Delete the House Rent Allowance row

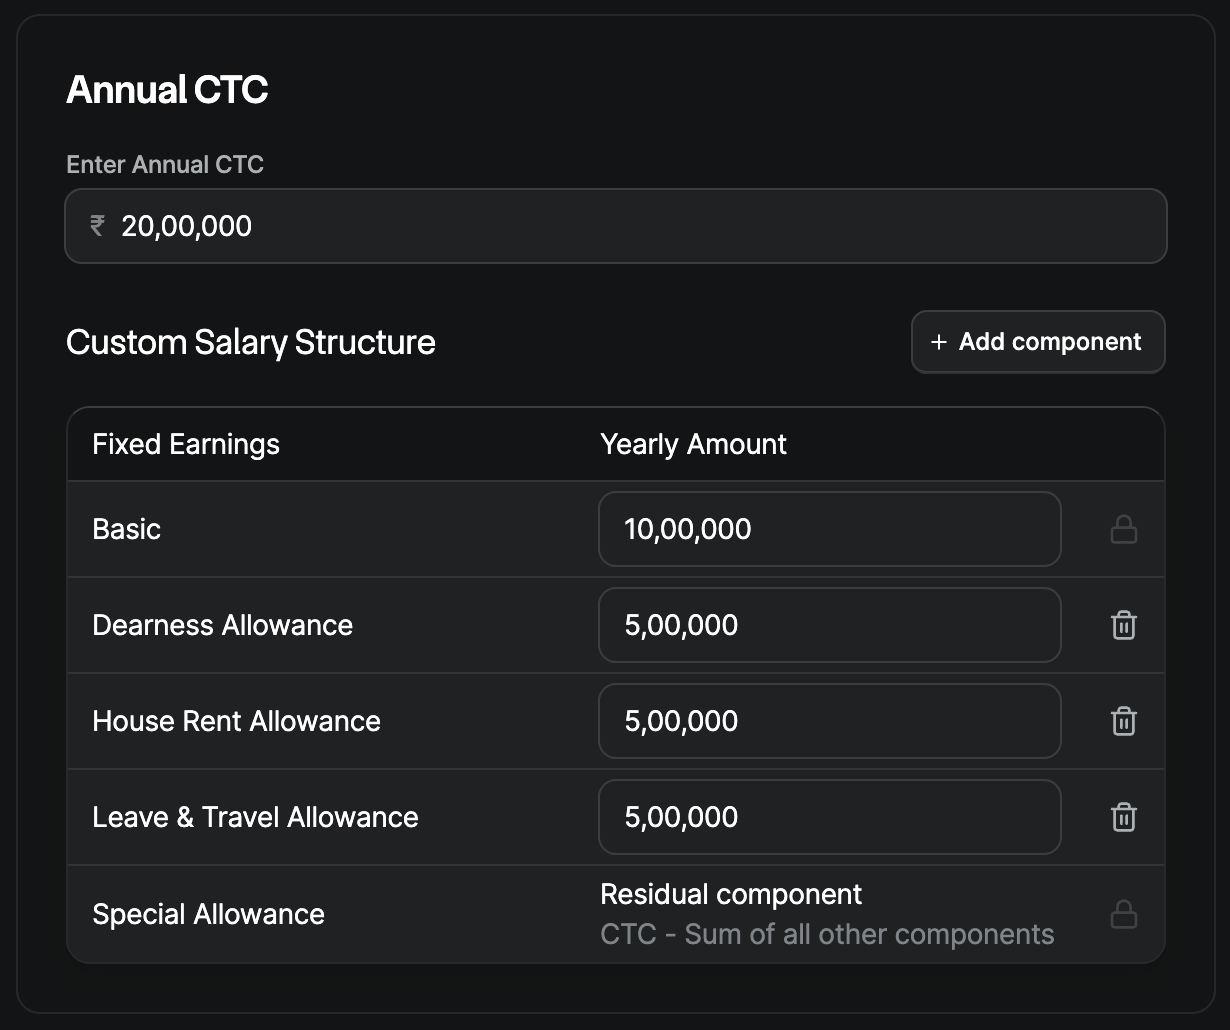tap(1124, 721)
